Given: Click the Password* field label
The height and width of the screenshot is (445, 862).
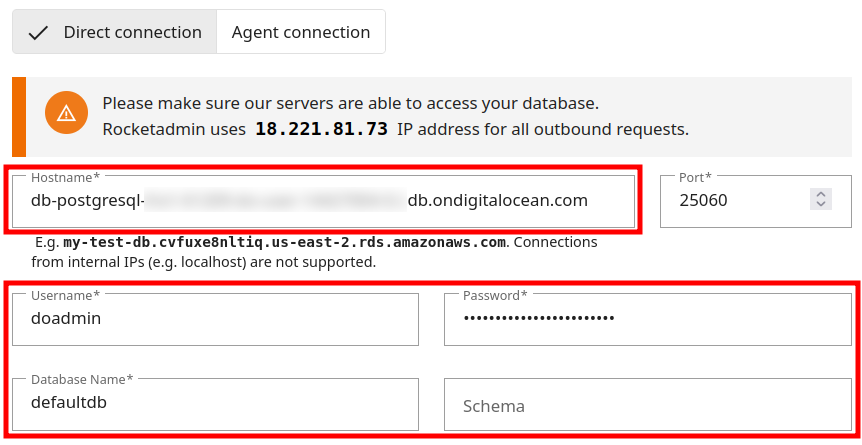Looking at the screenshot, I should [x=495, y=296].
